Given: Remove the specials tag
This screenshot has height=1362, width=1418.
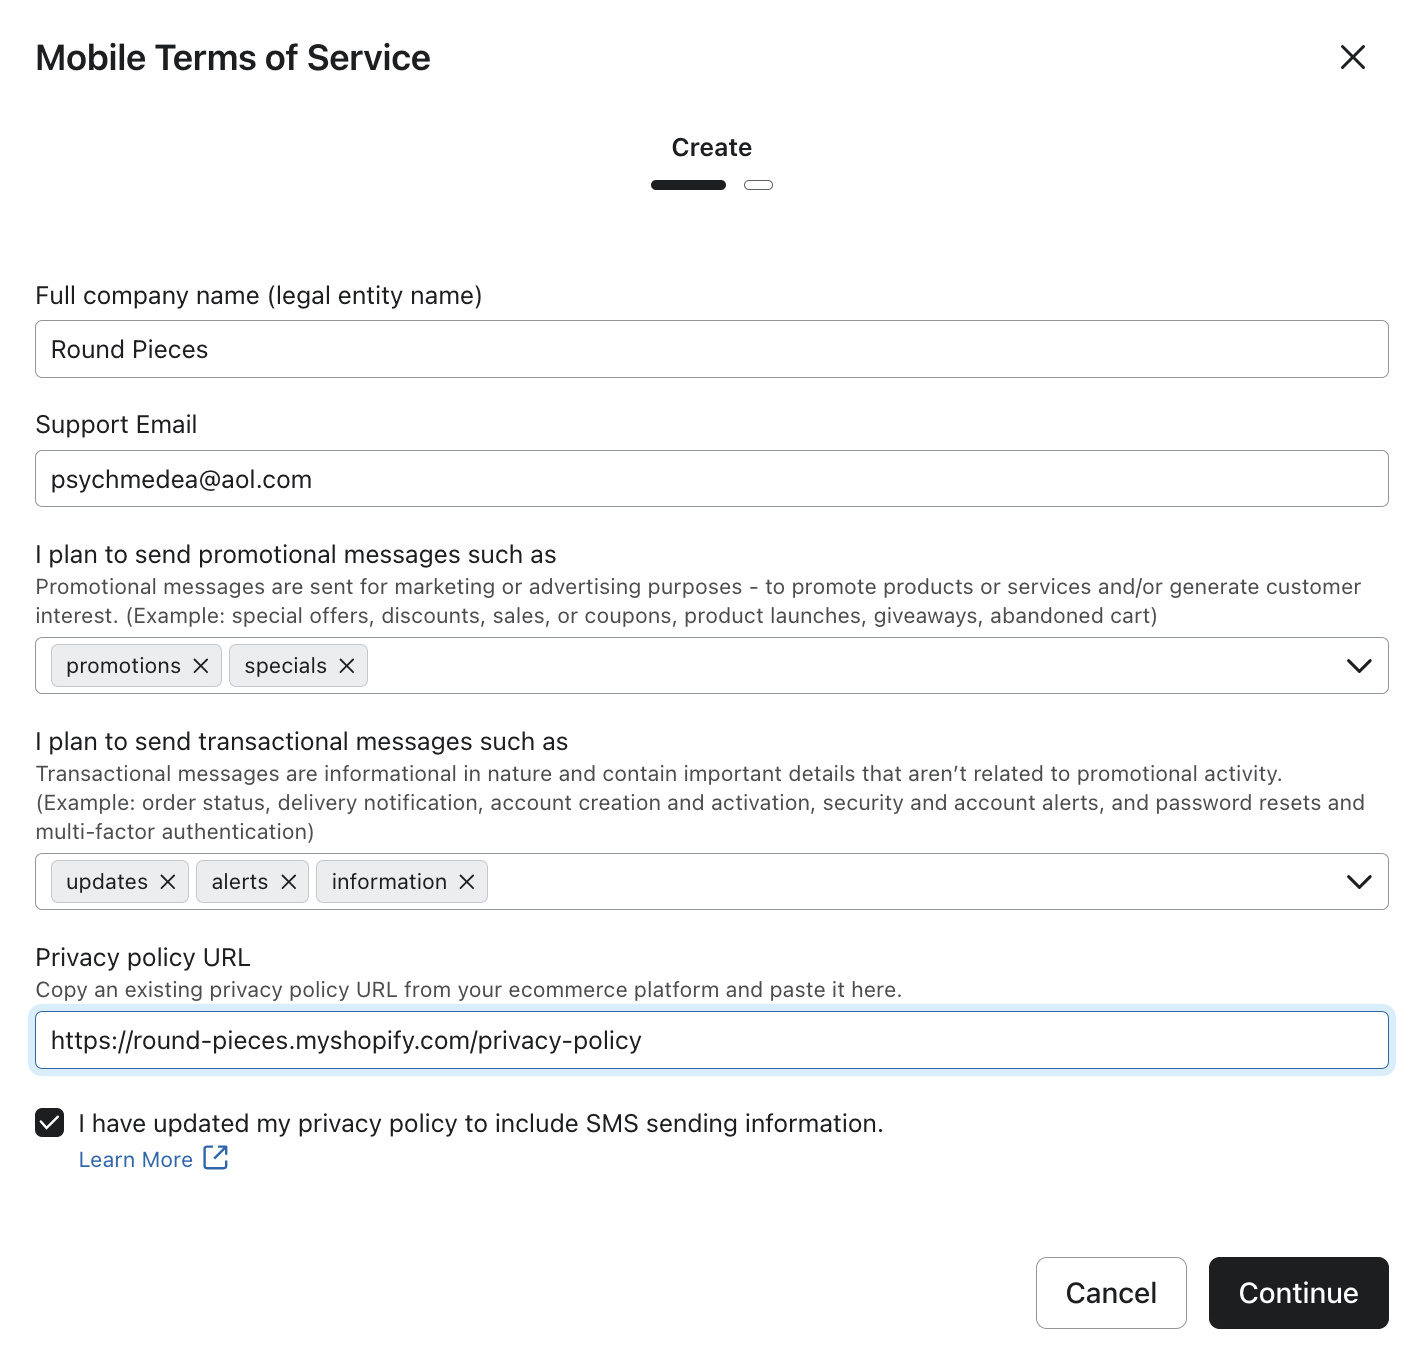Looking at the screenshot, I should pyautogui.click(x=347, y=665).
